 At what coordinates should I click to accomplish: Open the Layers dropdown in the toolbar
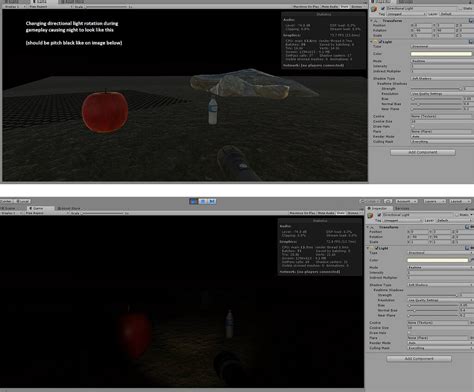[x=435, y=201]
